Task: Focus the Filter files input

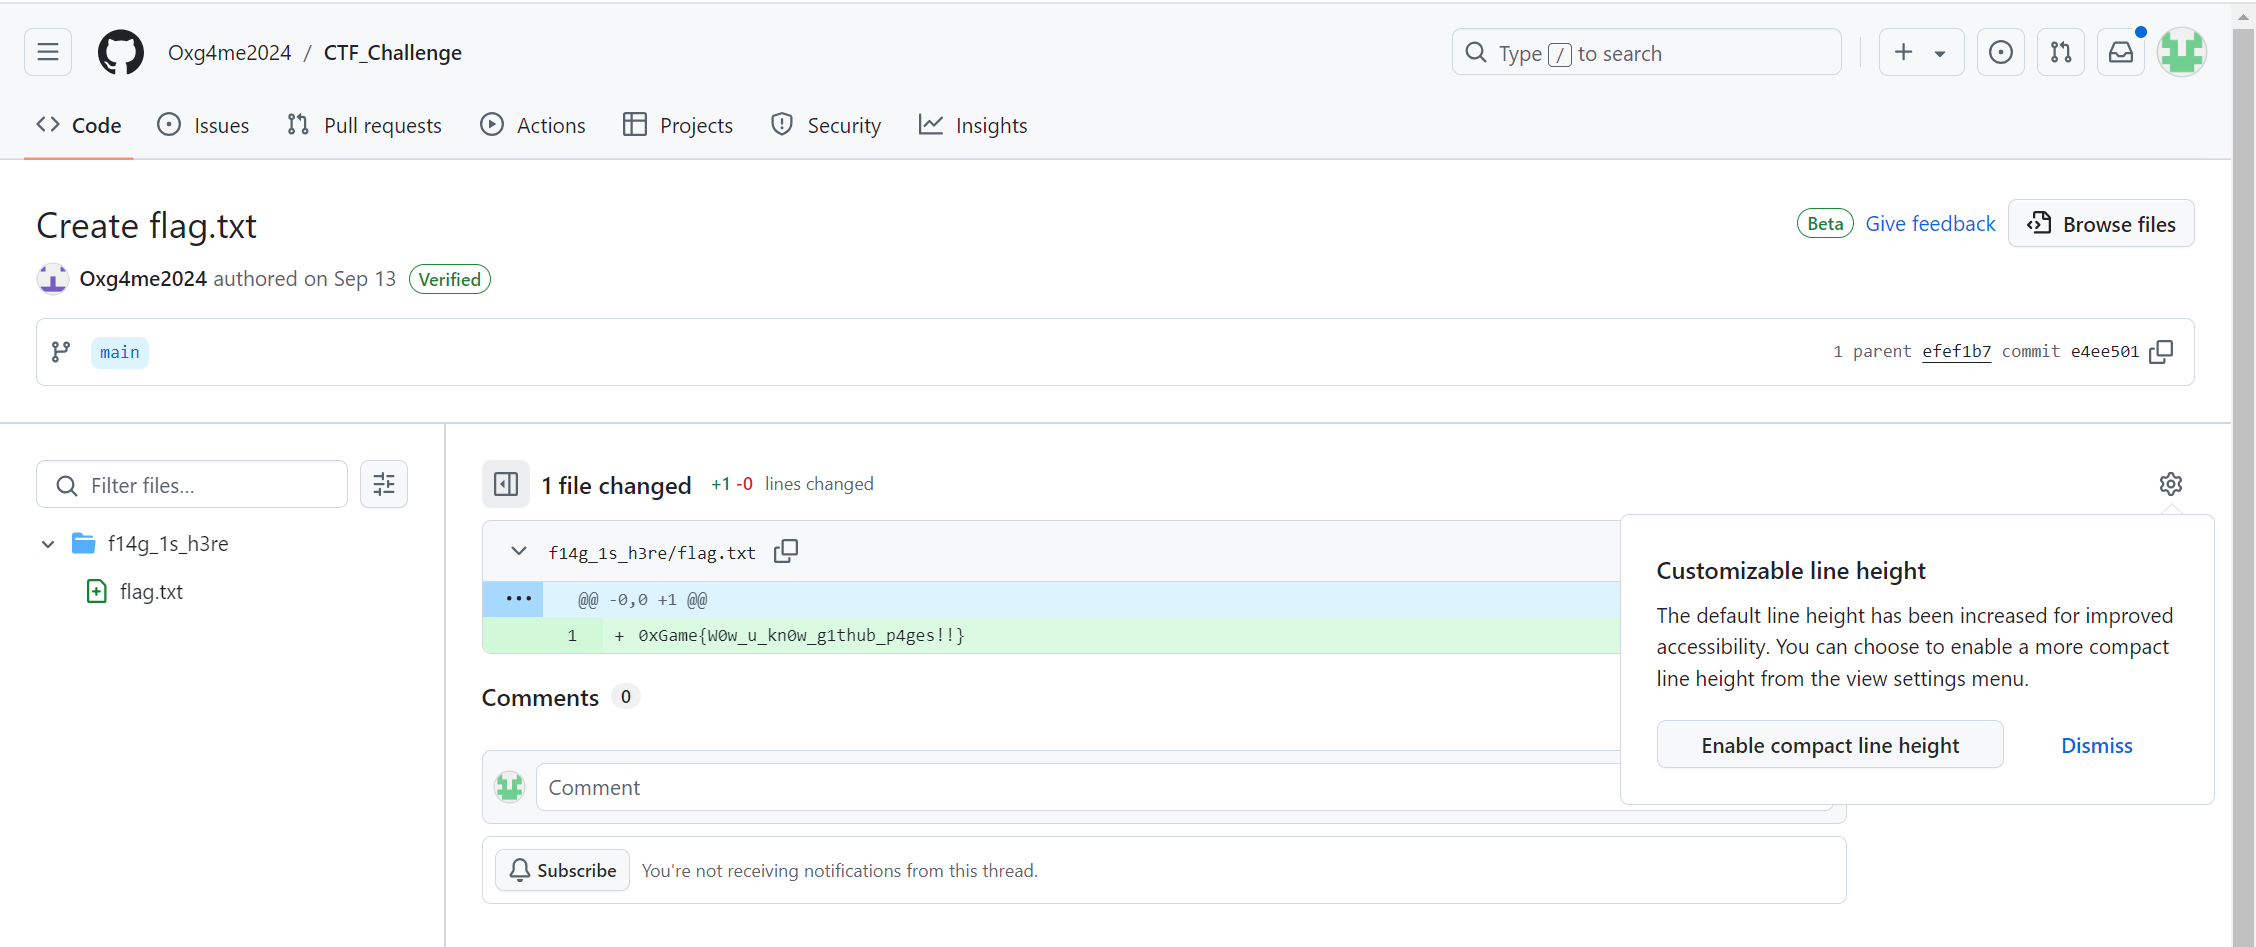Action: (192, 485)
